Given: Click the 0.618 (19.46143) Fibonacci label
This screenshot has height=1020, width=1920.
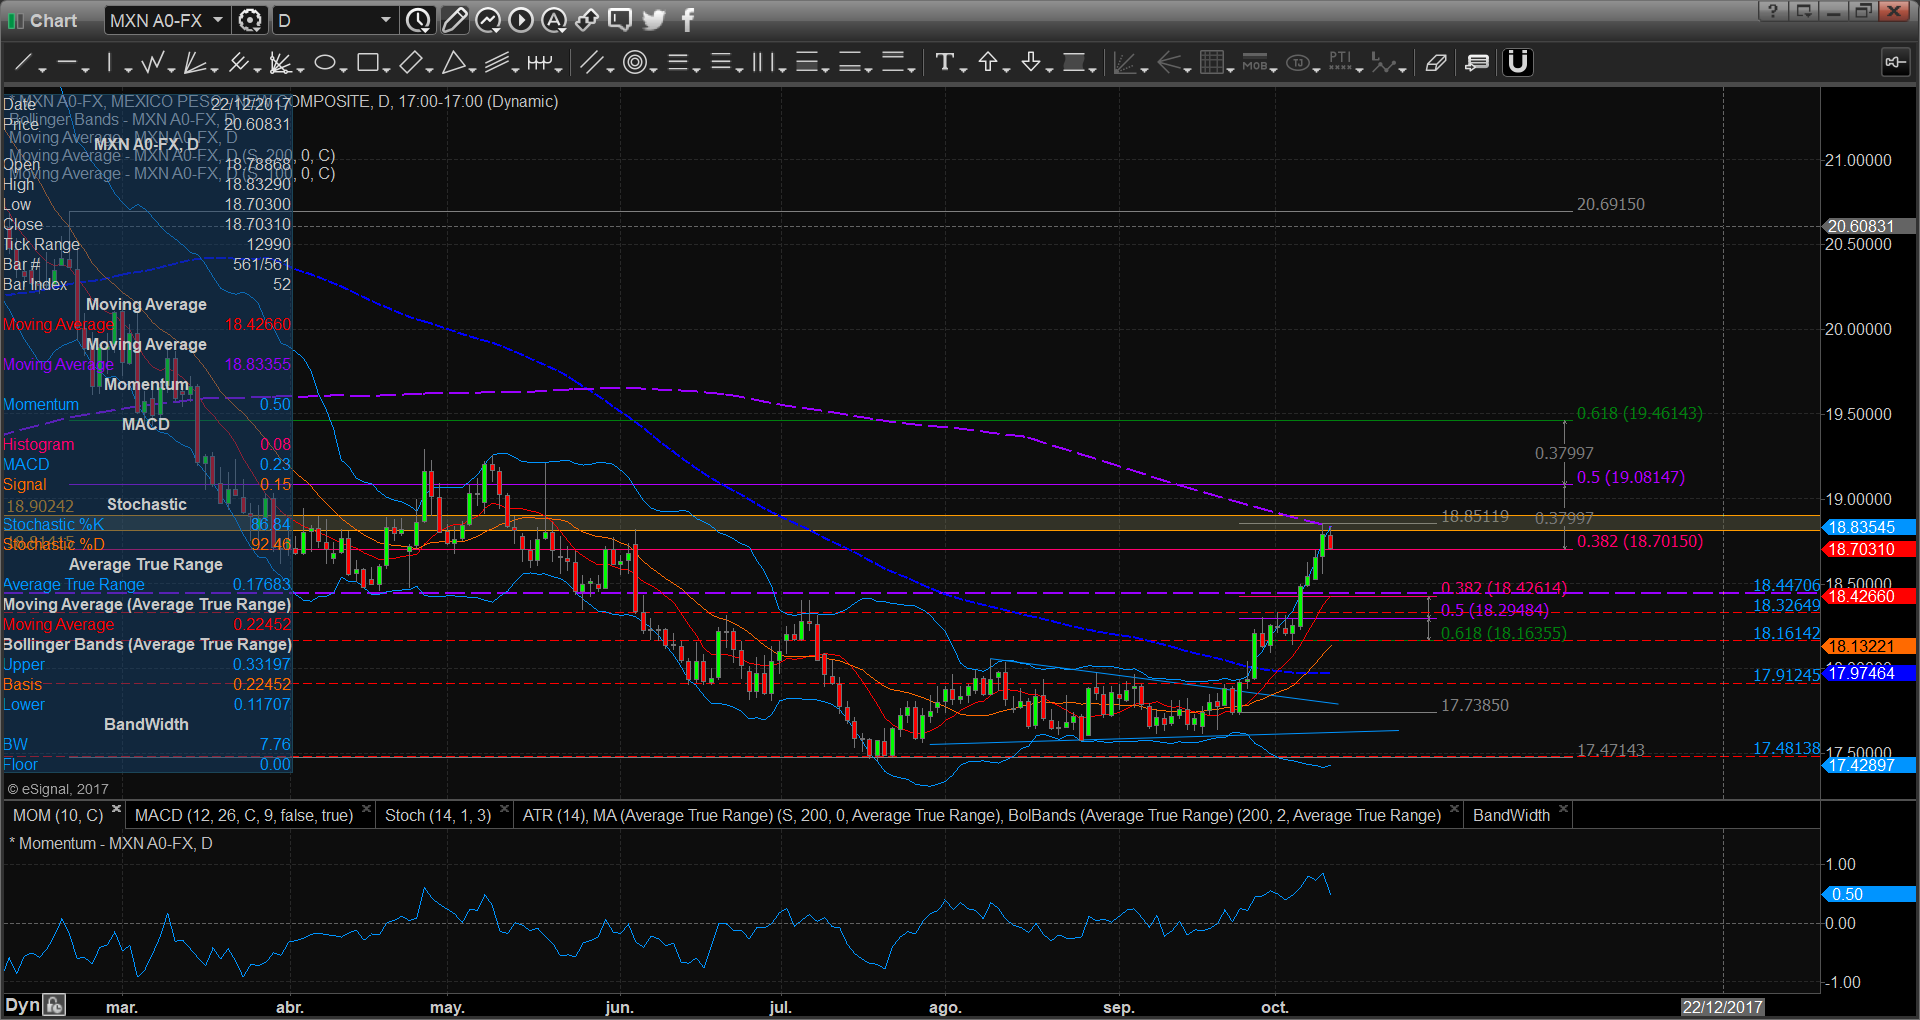Looking at the screenshot, I should [x=1639, y=413].
